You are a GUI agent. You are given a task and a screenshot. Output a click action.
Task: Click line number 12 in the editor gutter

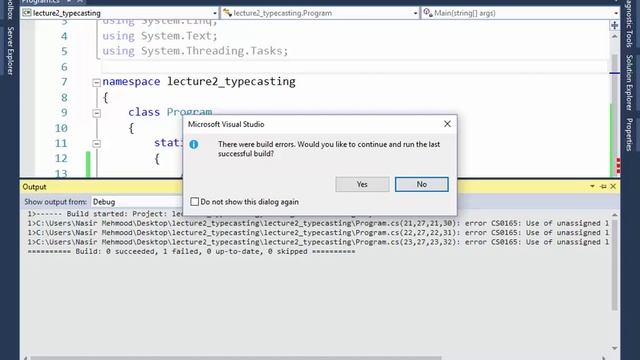click(x=61, y=158)
